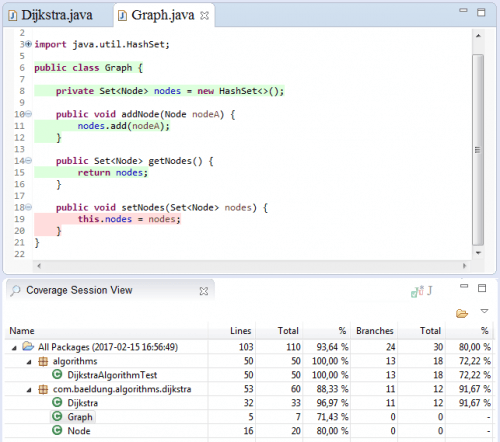Fold the setNodes method at line 18
The width and height of the screenshot is (500, 442).
[x=29, y=207]
